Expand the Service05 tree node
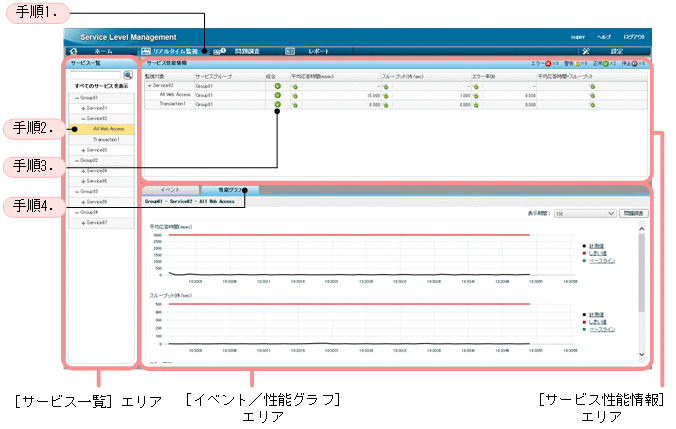676x429 pixels. point(83,181)
